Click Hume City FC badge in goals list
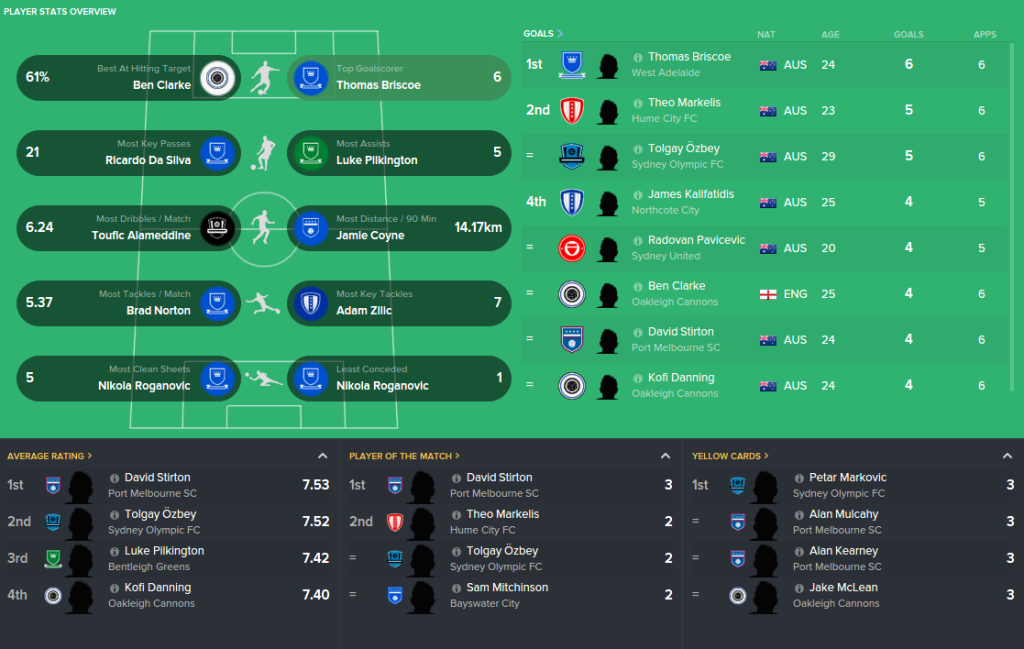Viewport: 1024px width, 649px height. (x=571, y=110)
